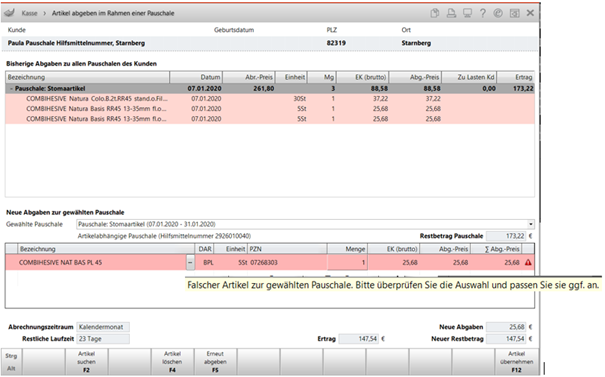Click Artikel löschen F4 button
605x377 pixels.
tap(172, 362)
